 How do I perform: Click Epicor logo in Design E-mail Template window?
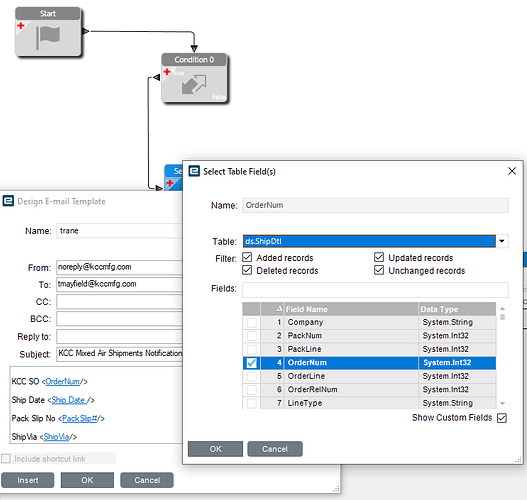pos(8,201)
